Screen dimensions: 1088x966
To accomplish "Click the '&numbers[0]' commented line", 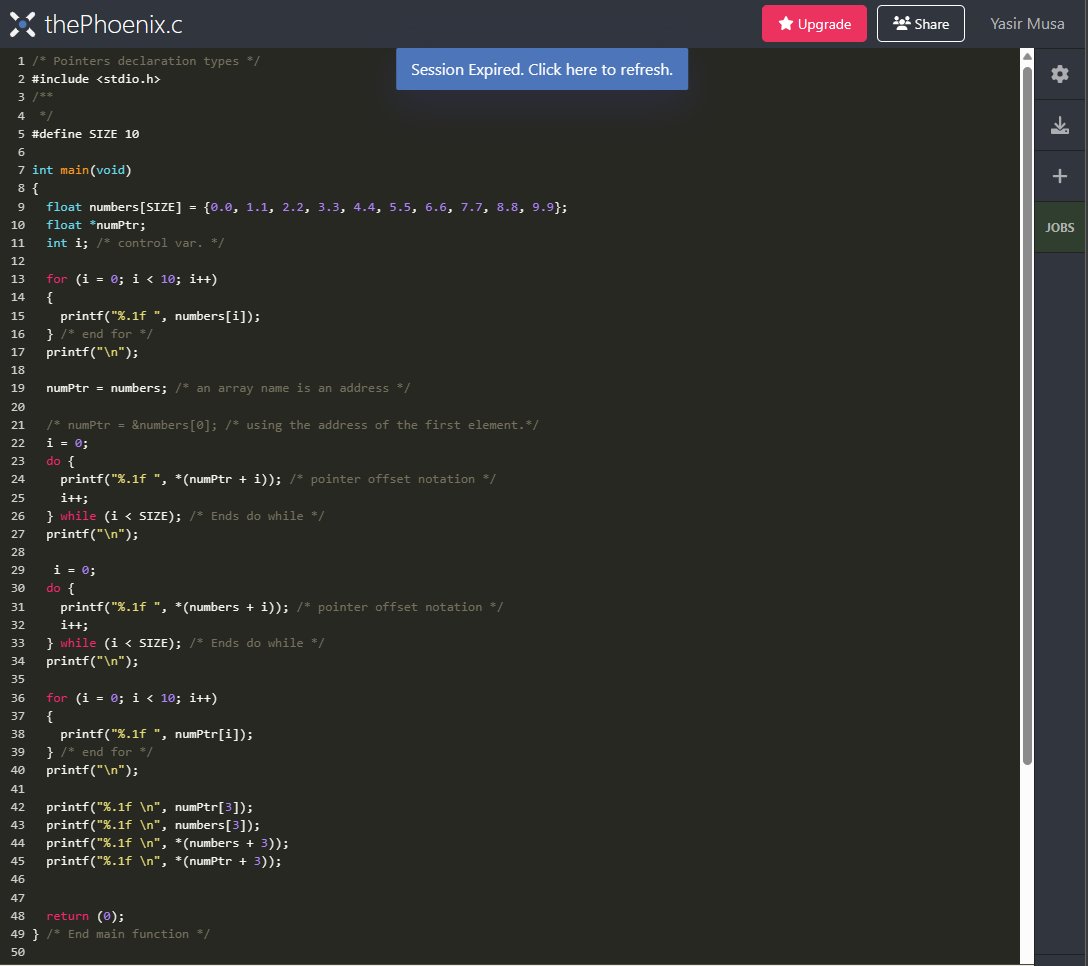I will tap(292, 425).
